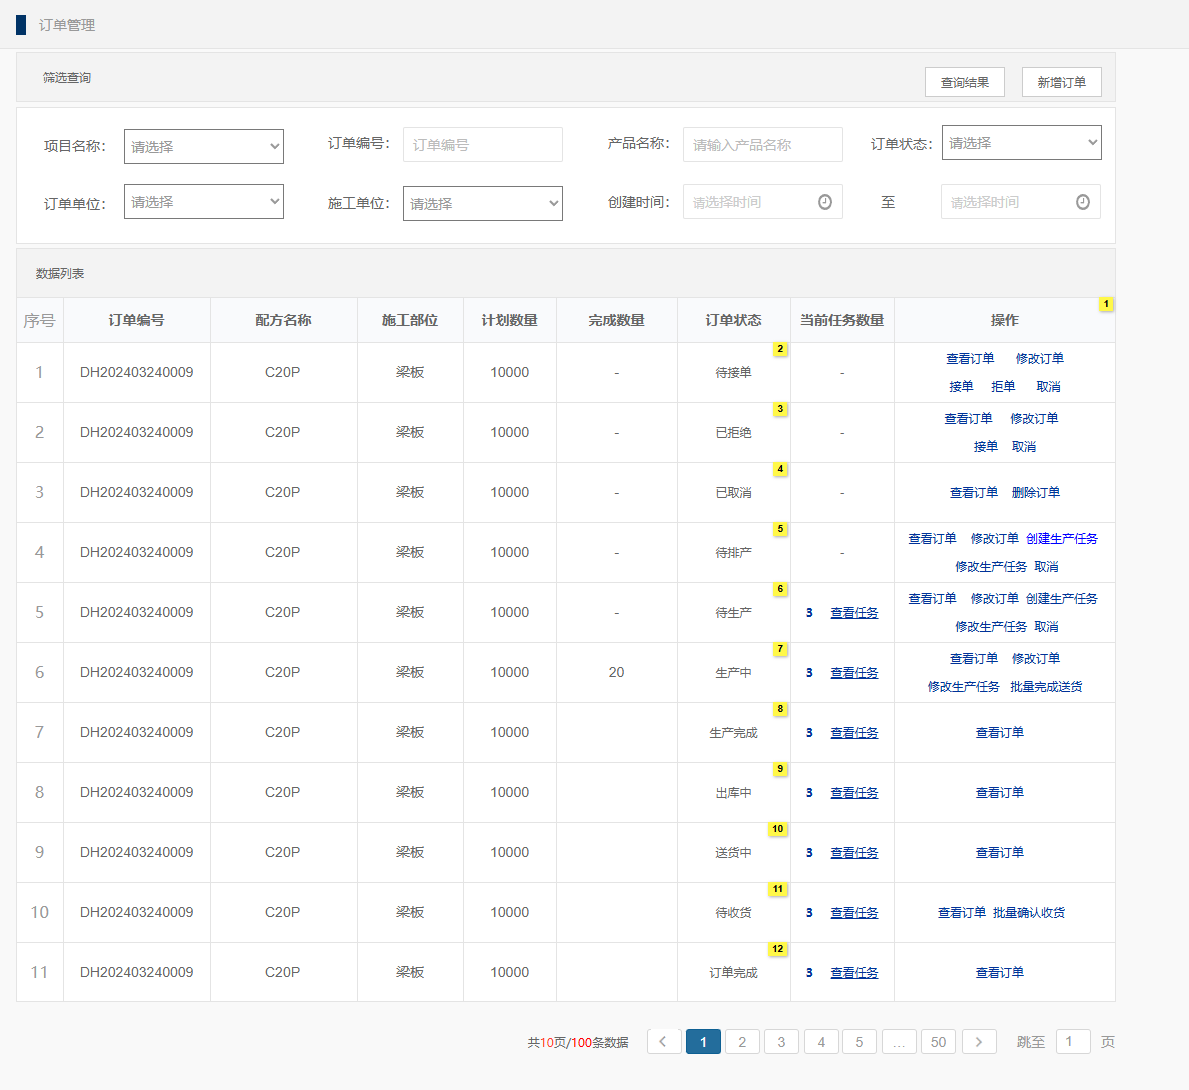The height and width of the screenshot is (1090, 1189).
Task: Click clock icon in 创建时间 start field
Action: click(x=824, y=202)
